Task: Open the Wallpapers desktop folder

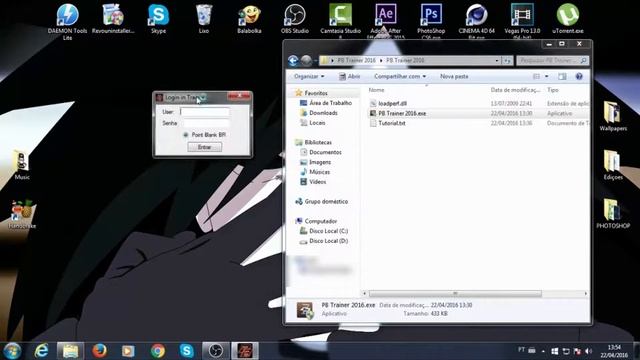Action: click(613, 116)
